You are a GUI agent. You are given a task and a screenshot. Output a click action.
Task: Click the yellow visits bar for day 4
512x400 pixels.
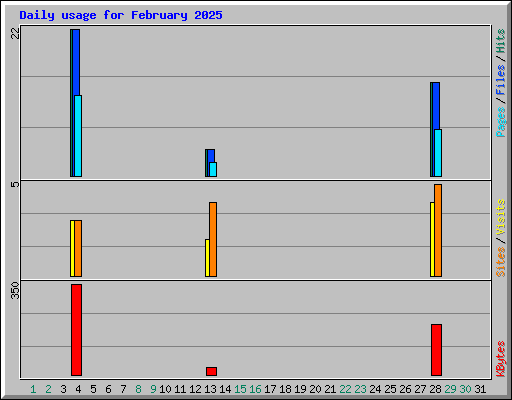pyautogui.click(x=72, y=248)
